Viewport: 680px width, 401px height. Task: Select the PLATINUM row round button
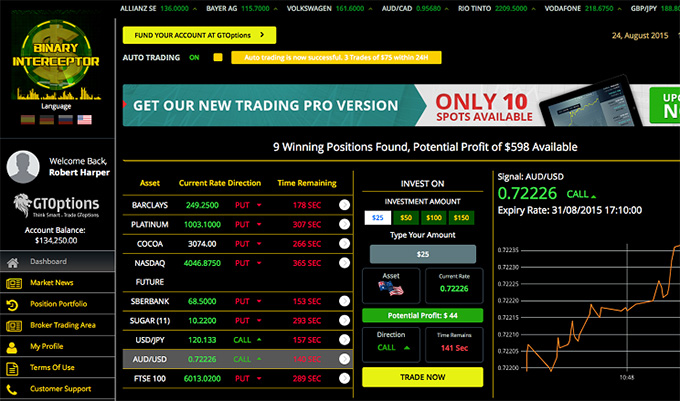(344, 224)
